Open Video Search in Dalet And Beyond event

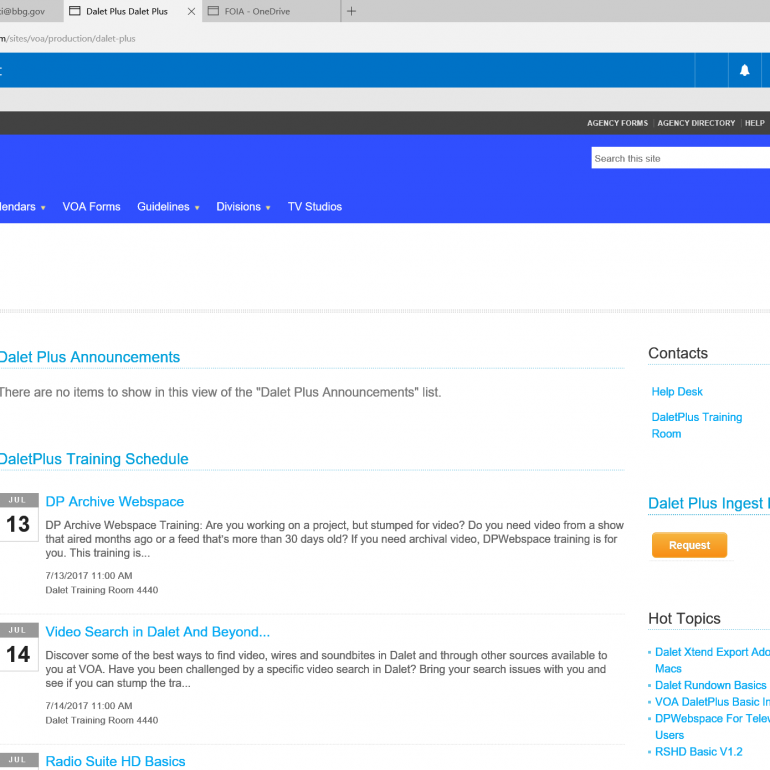click(158, 632)
